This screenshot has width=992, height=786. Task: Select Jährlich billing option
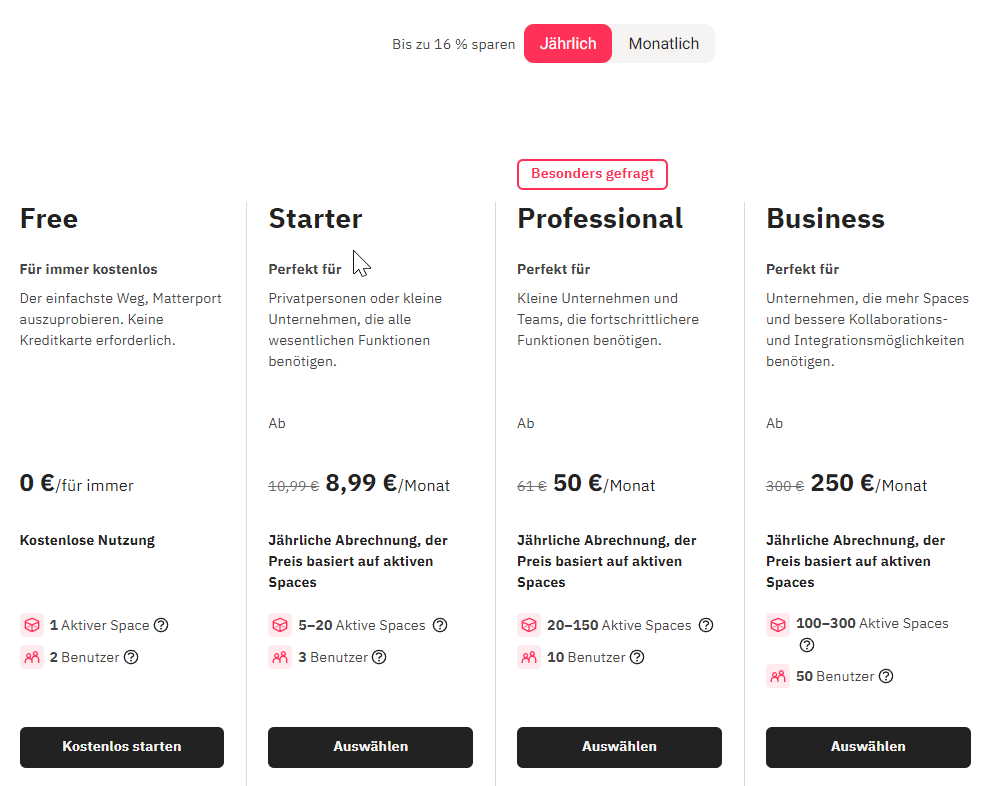[568, 44]
